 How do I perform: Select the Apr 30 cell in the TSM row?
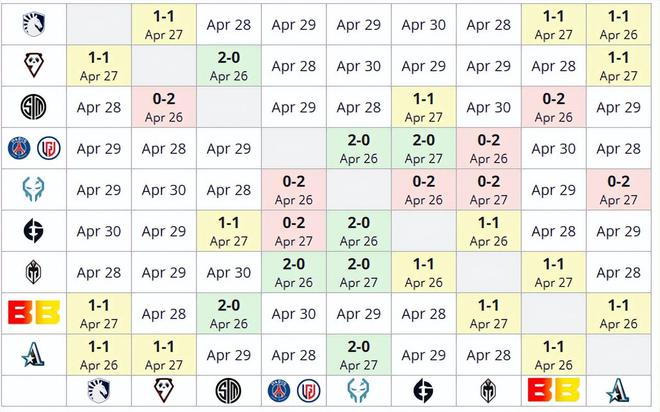tap(488, 107)
